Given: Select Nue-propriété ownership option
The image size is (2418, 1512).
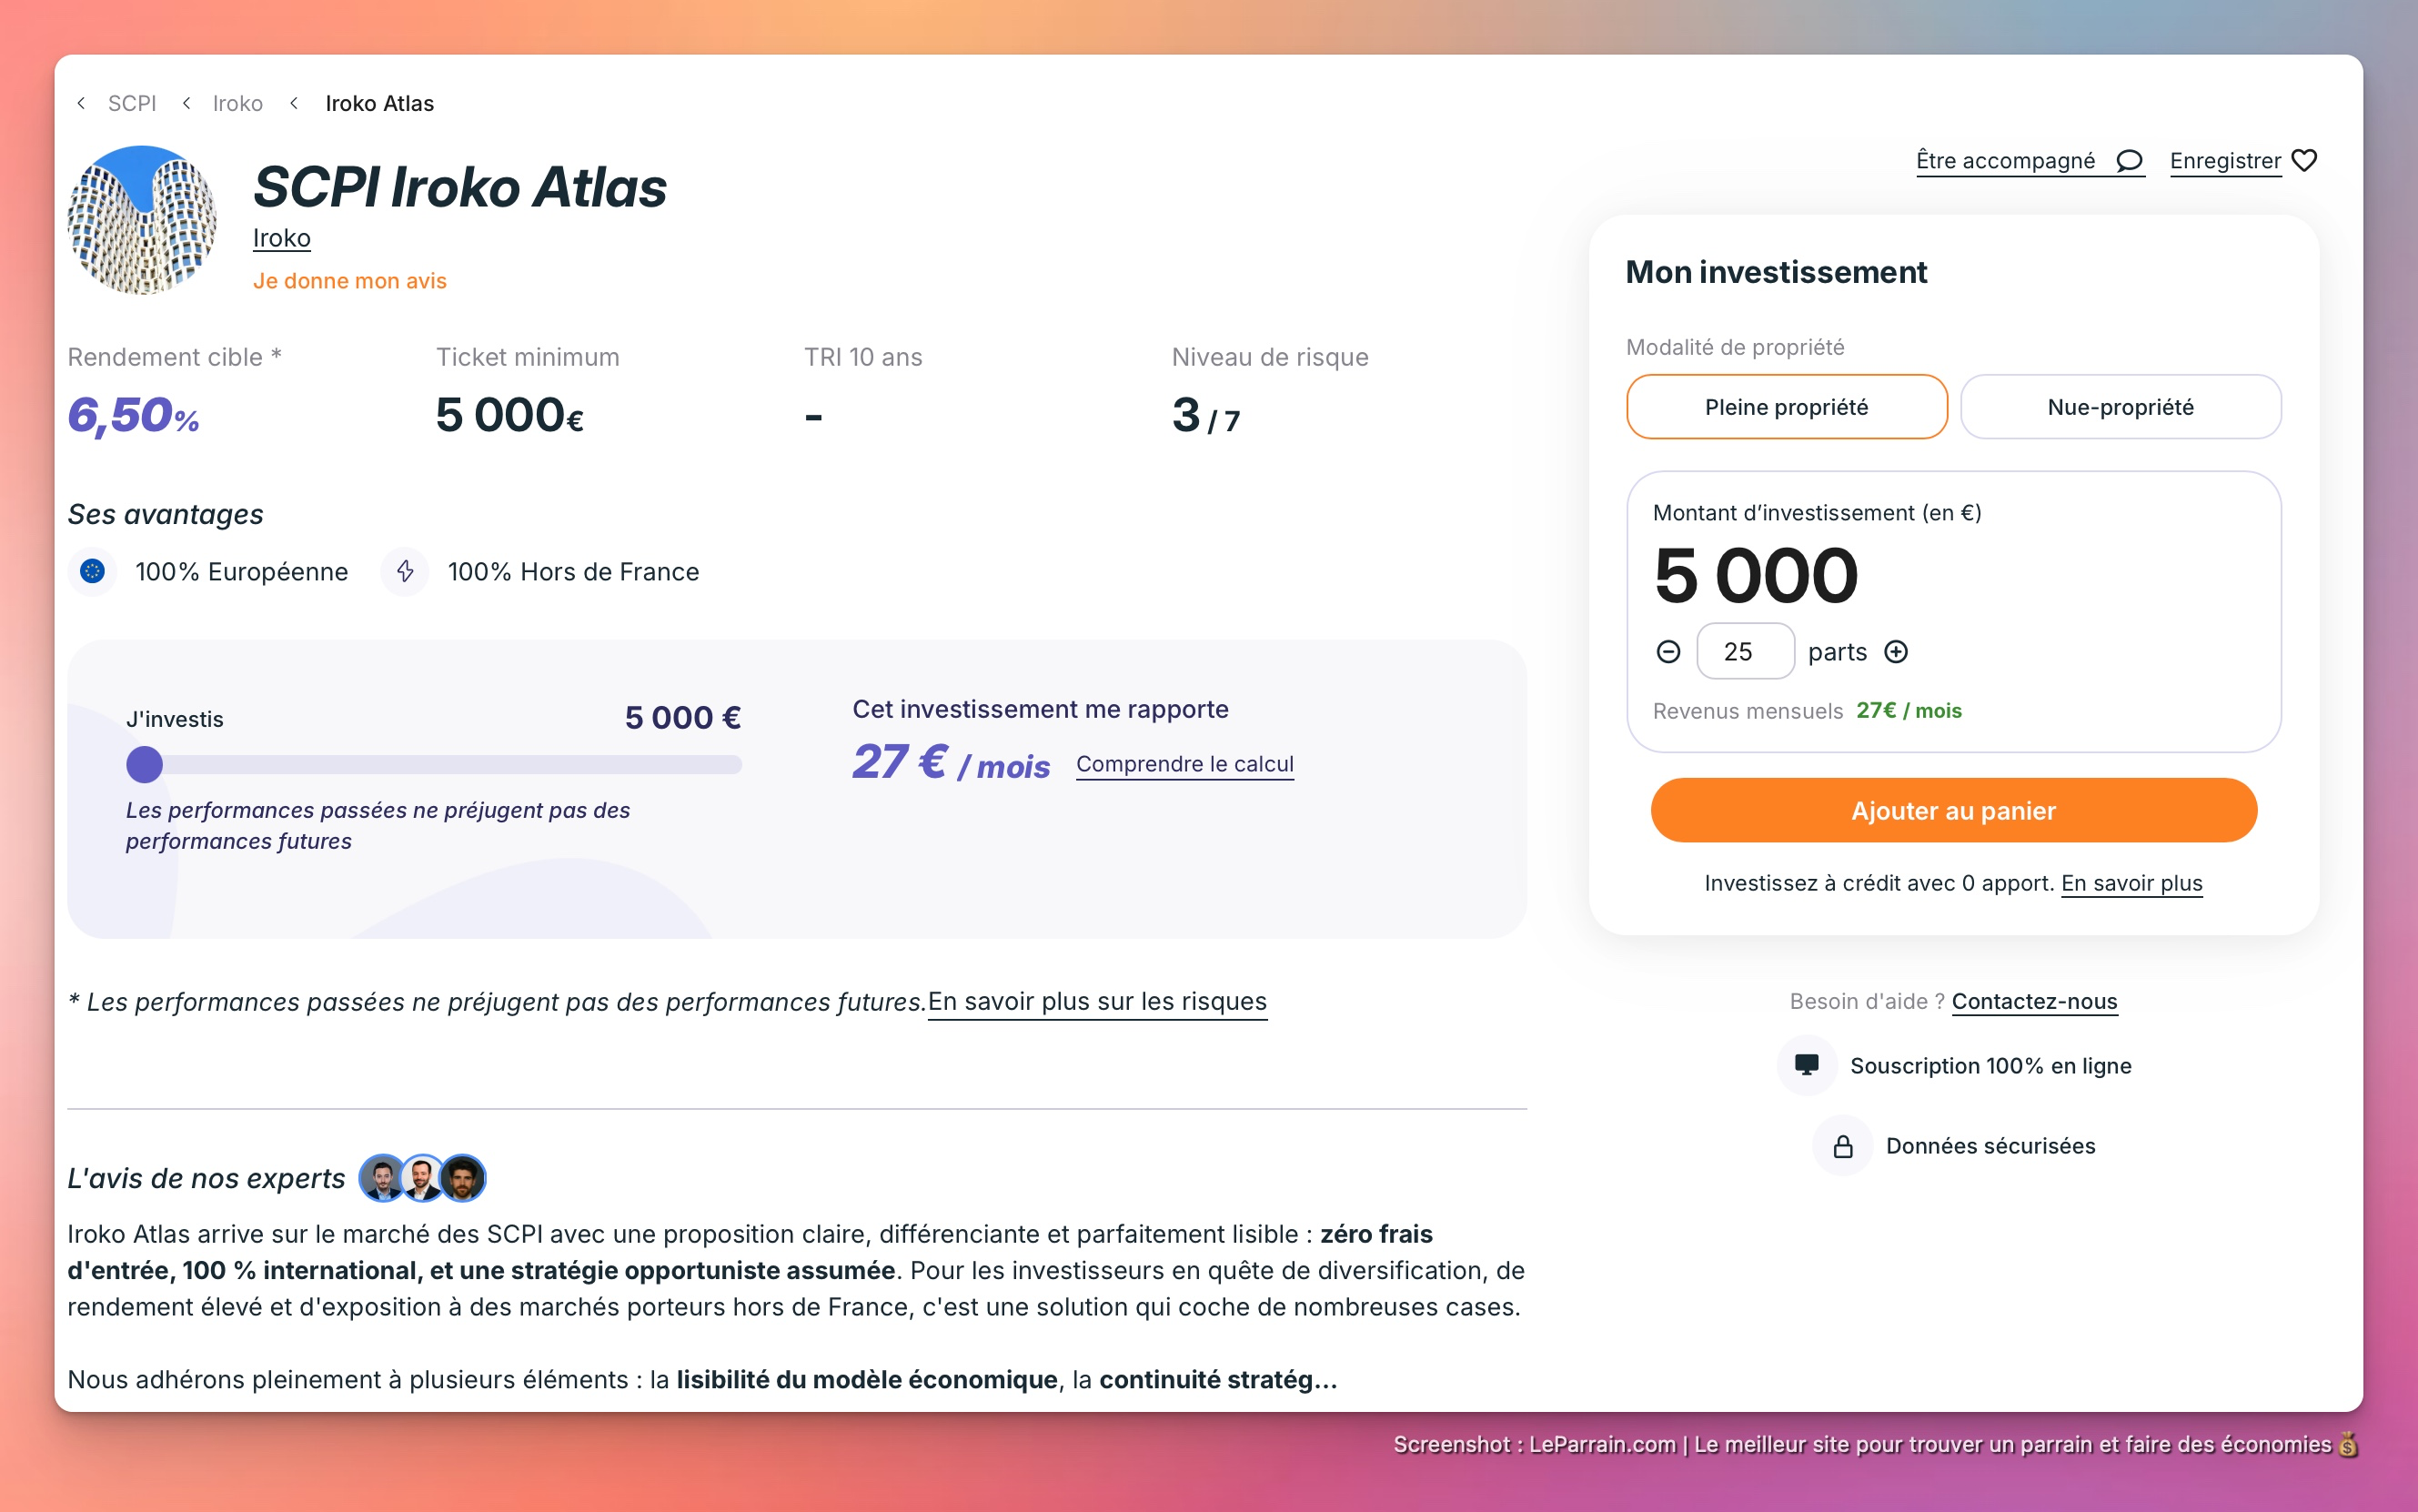Looking at the screenshot, I should (x=2120, y=407).
